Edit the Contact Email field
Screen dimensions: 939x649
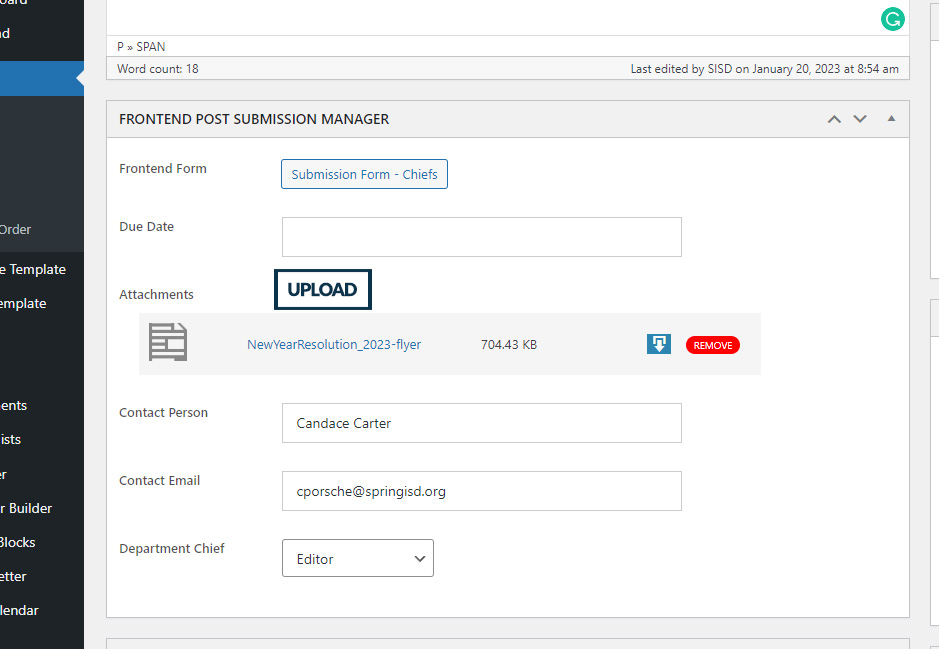[481, 491]
